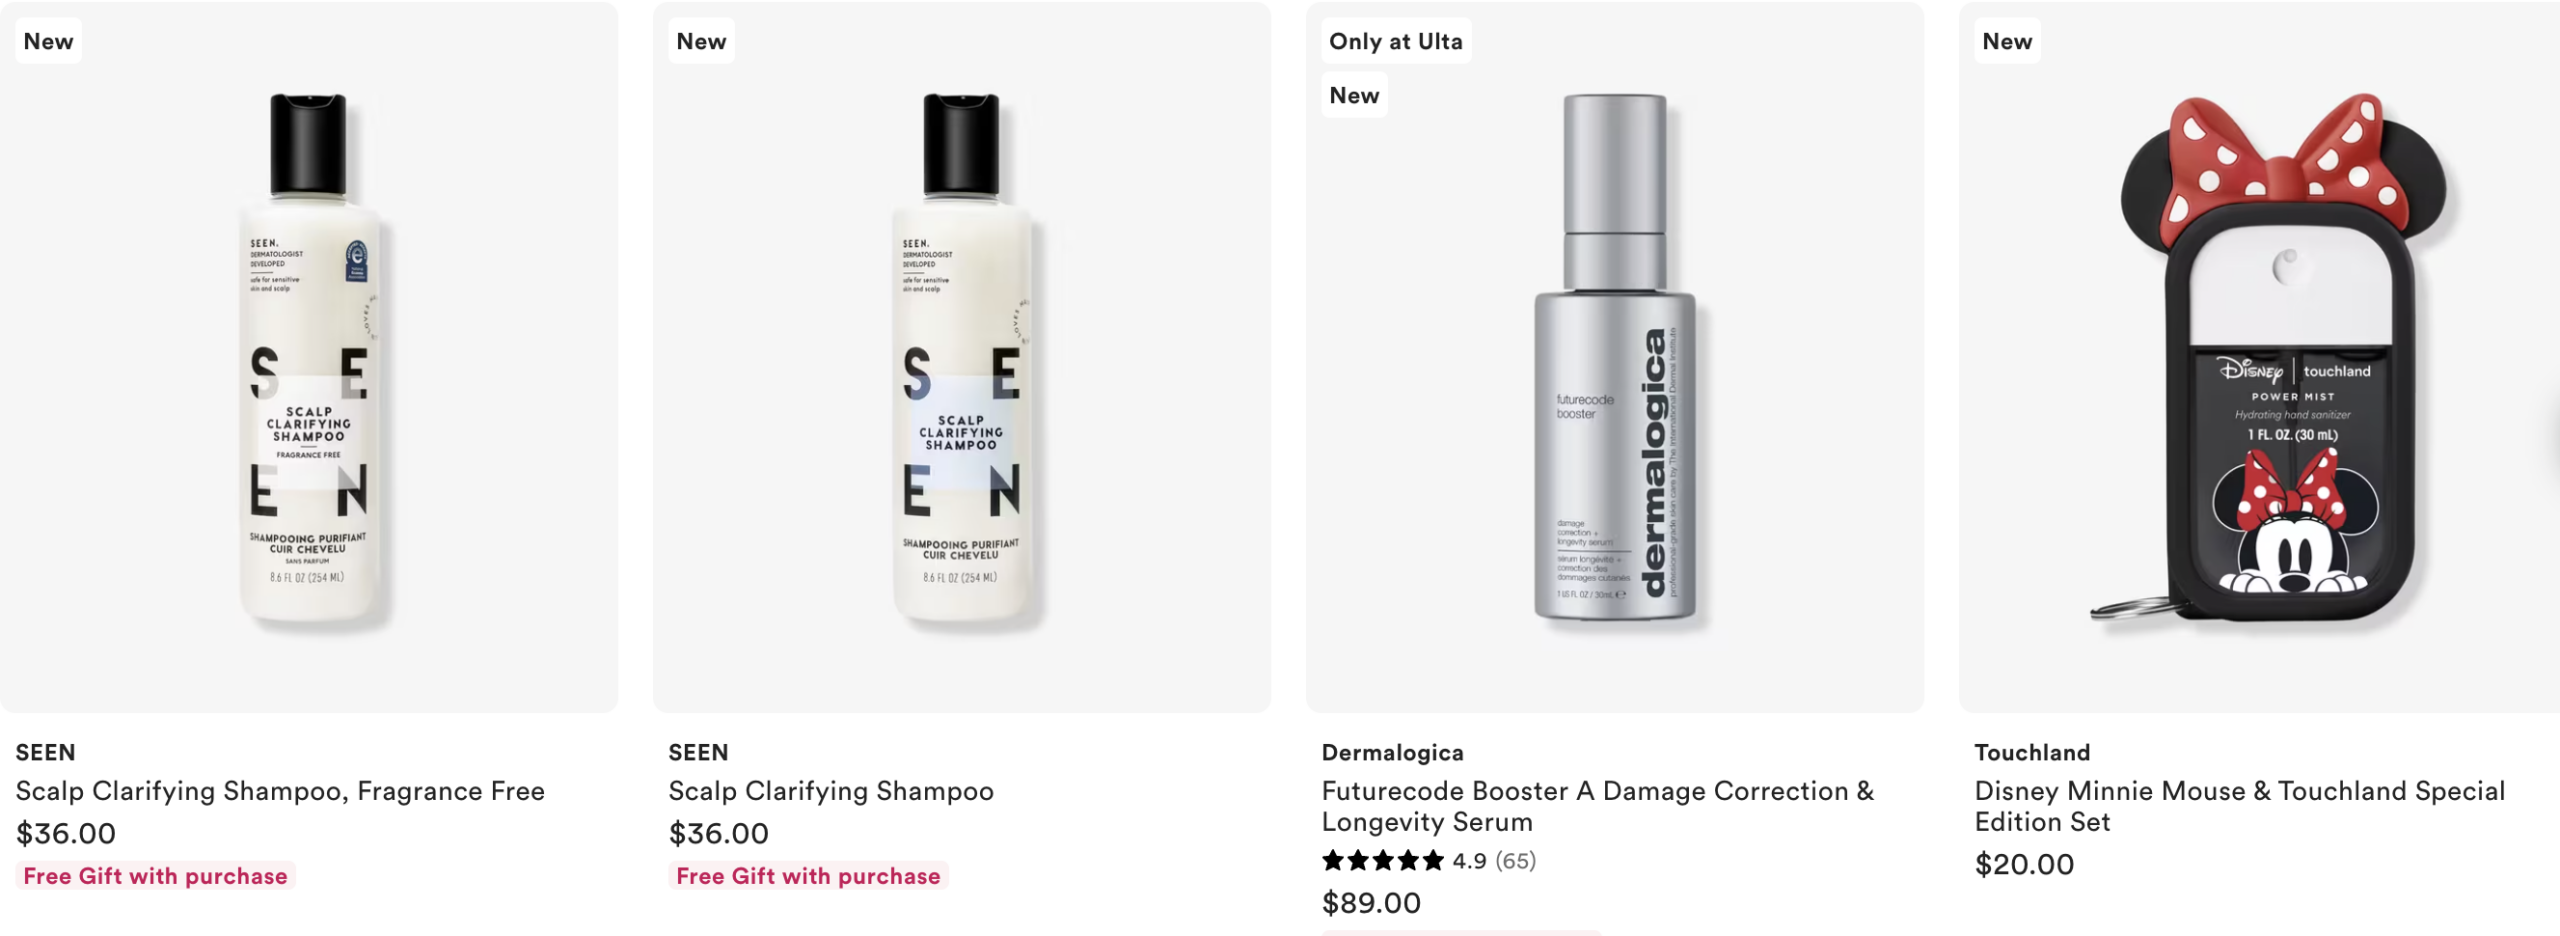This screenshot has height=936, width=2560.
Task: Open Scalp Clarifying Shampoo, Fragrance Free title link
Action: 280,791
